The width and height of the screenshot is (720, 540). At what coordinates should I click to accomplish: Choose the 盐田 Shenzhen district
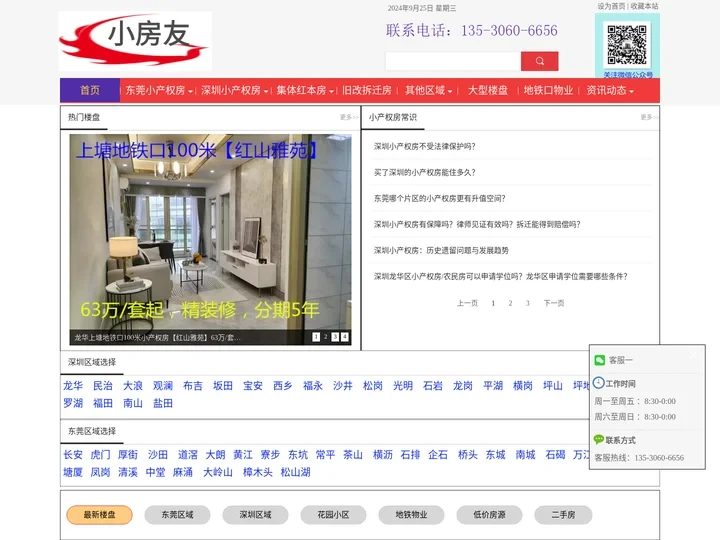point(163,403)
